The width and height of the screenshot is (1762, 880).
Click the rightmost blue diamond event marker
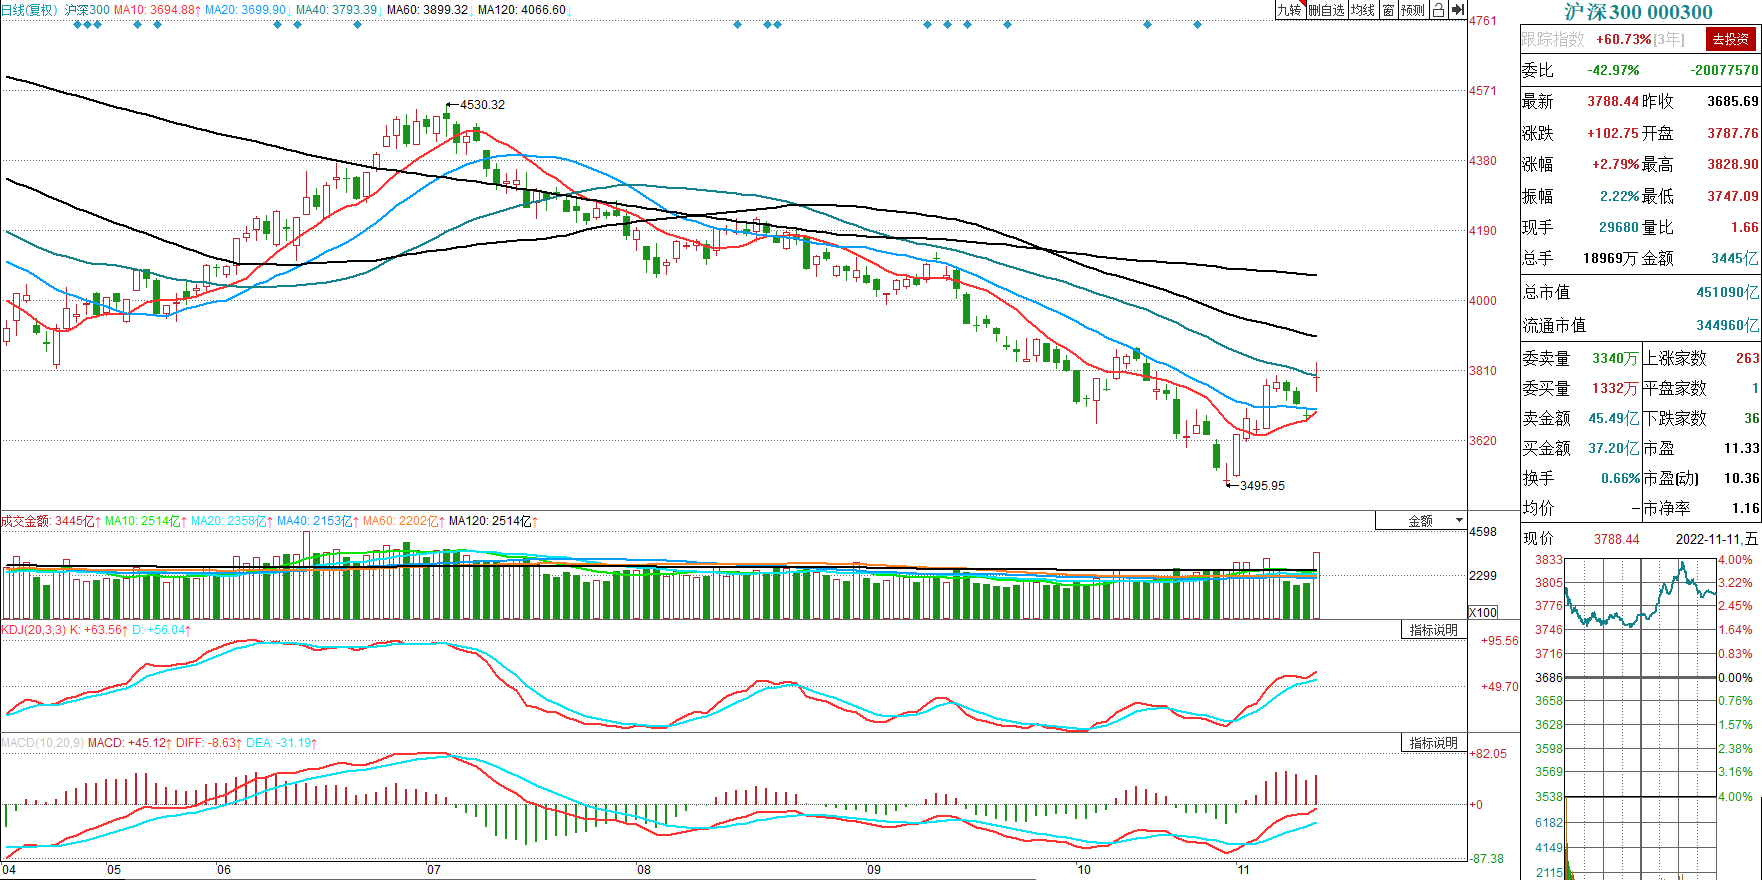pyautogui.click(x=1197, y=24)
